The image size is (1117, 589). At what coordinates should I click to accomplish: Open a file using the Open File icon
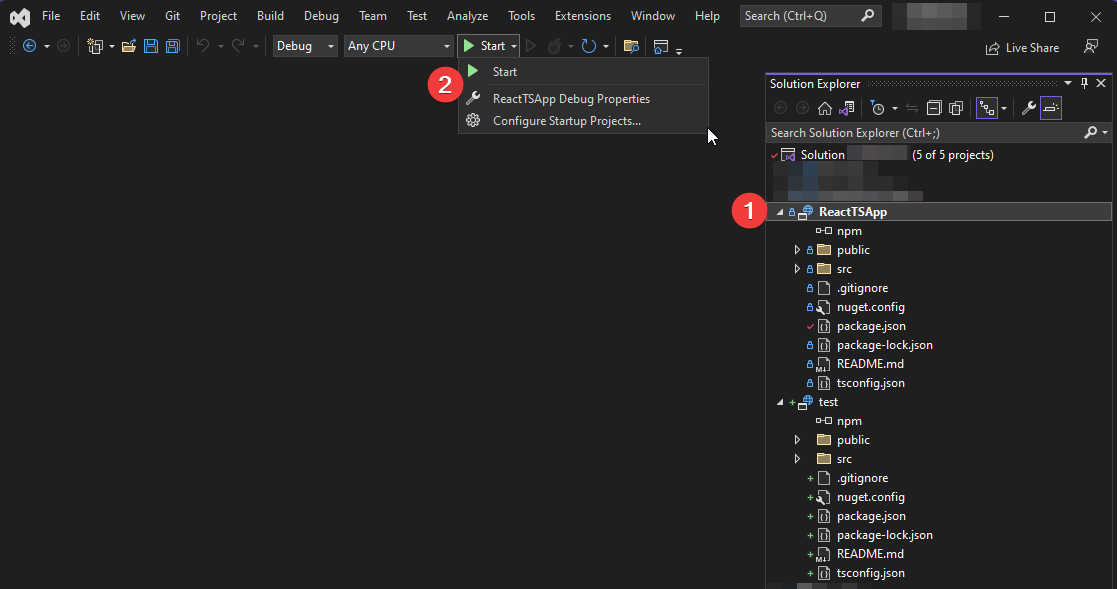(130, 45)
